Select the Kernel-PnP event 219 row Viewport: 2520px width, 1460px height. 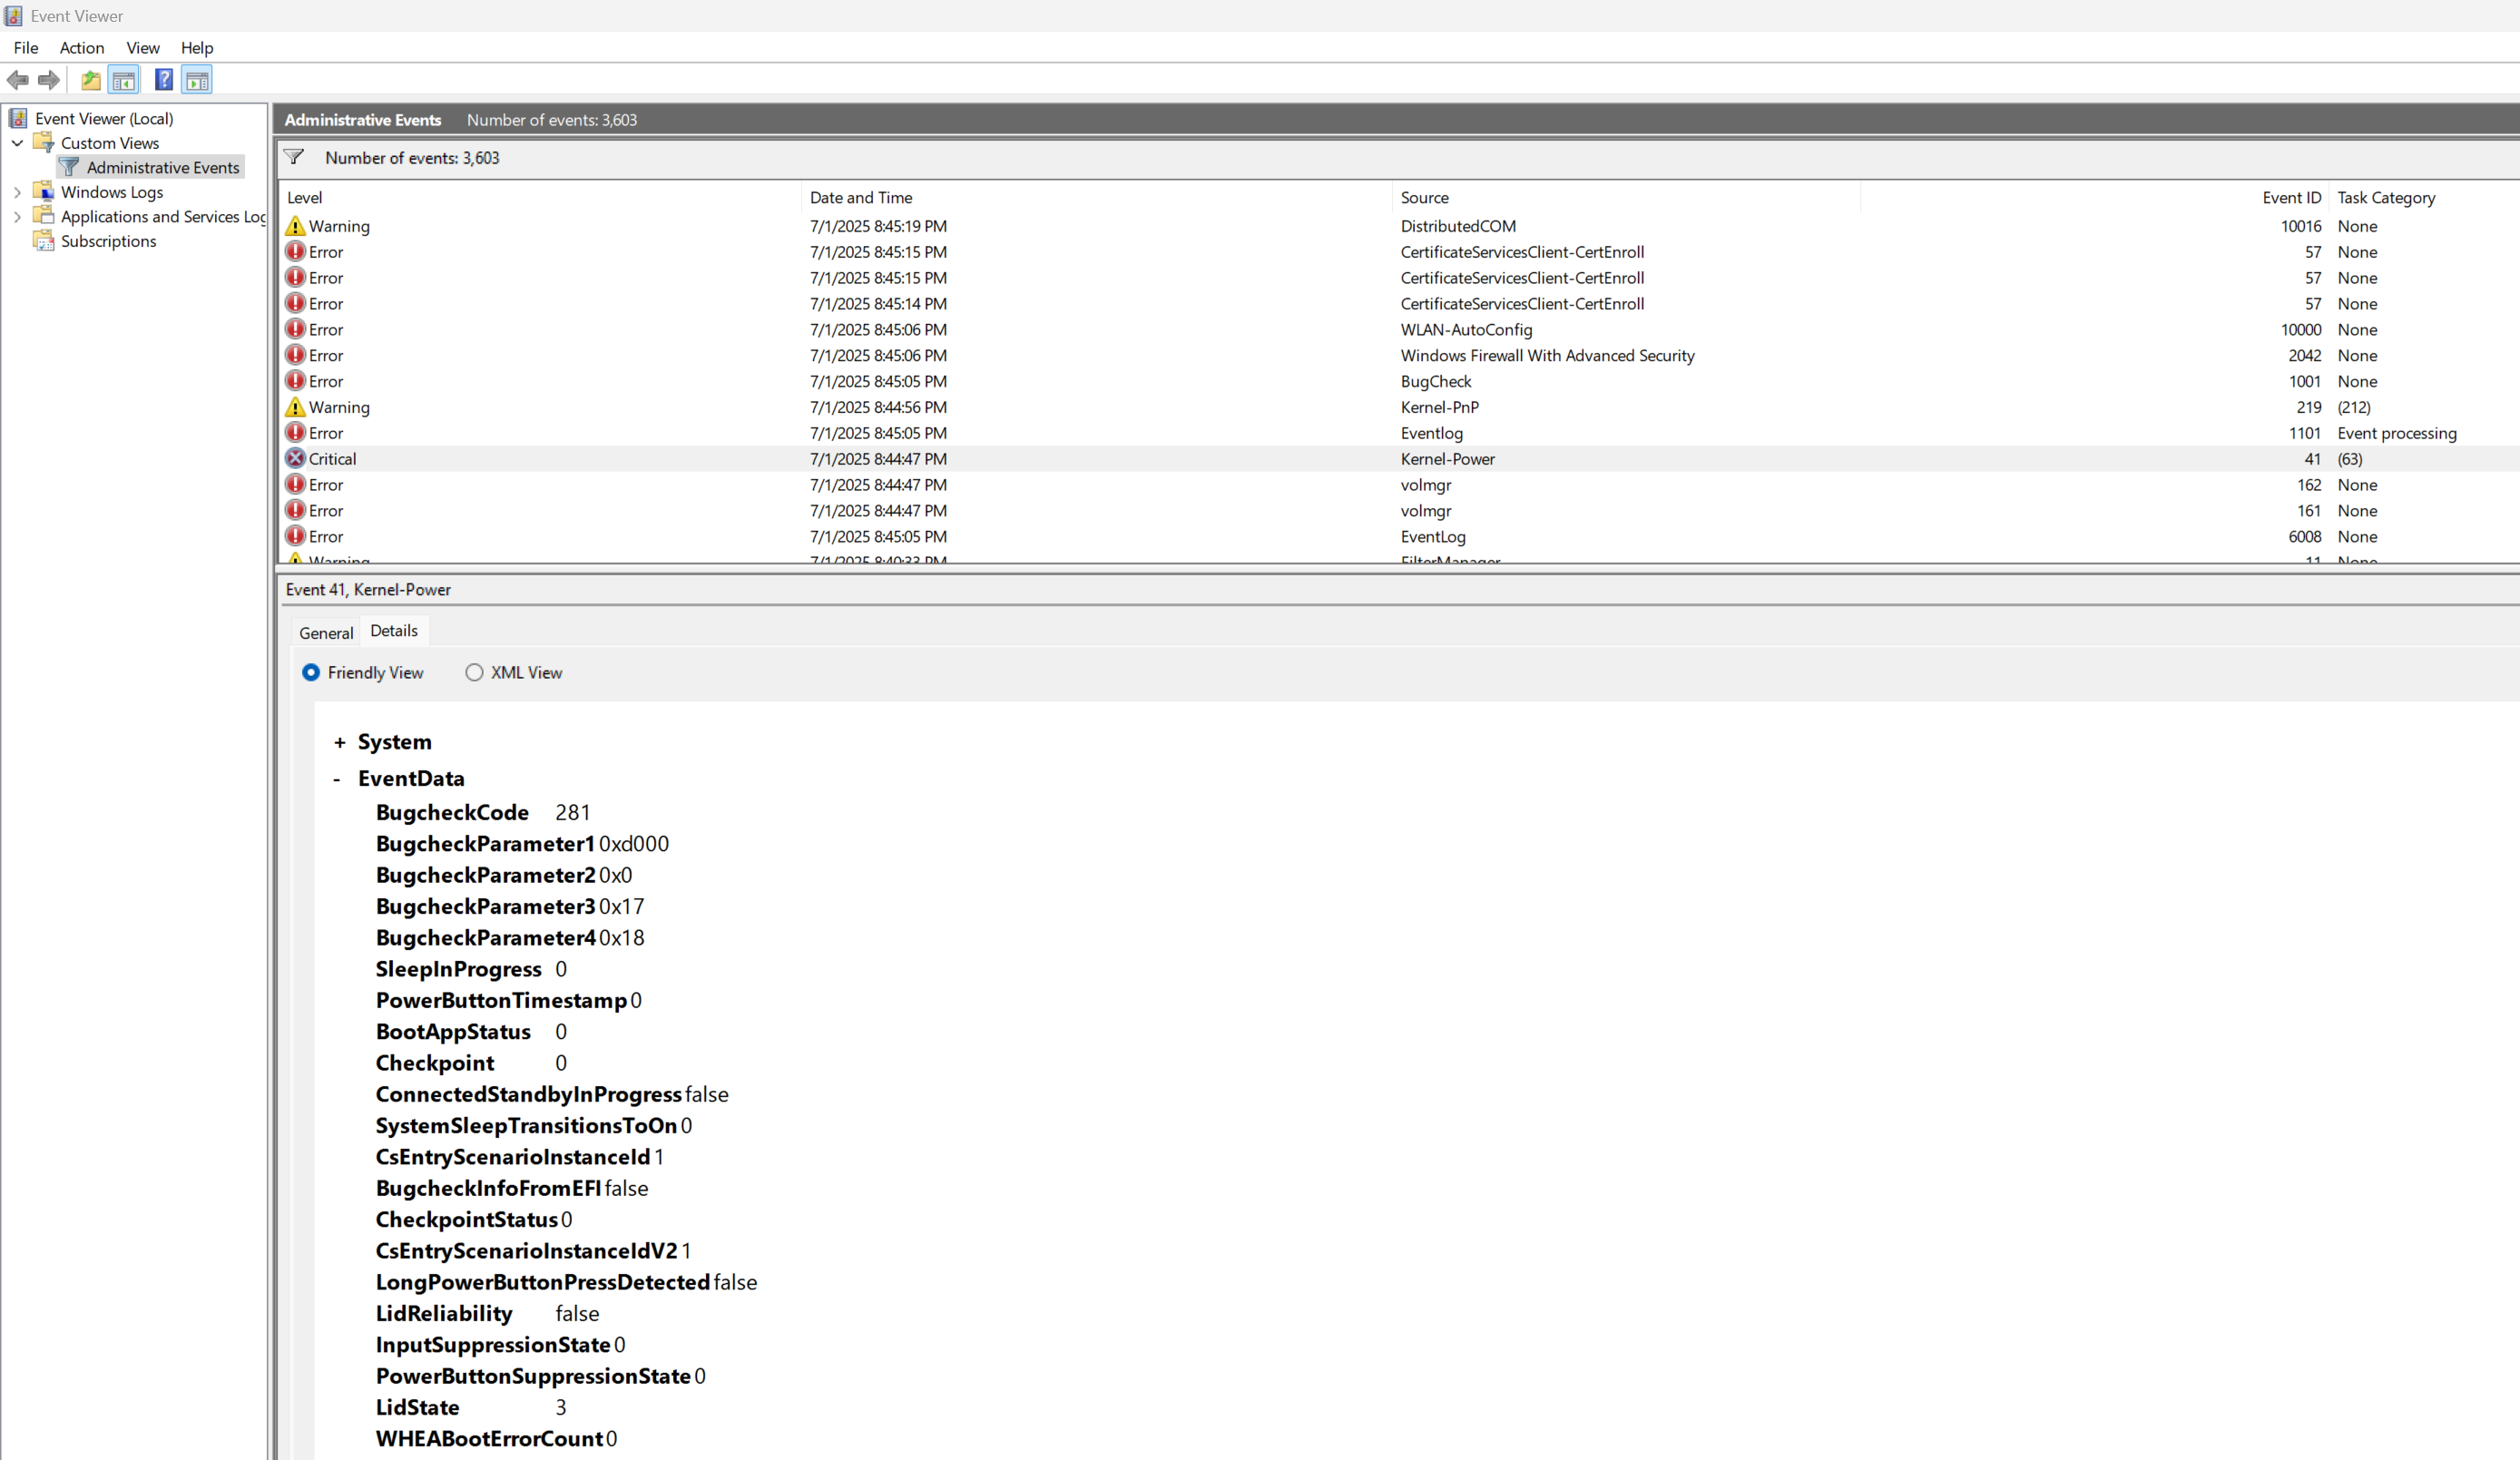coord(1399,407)
